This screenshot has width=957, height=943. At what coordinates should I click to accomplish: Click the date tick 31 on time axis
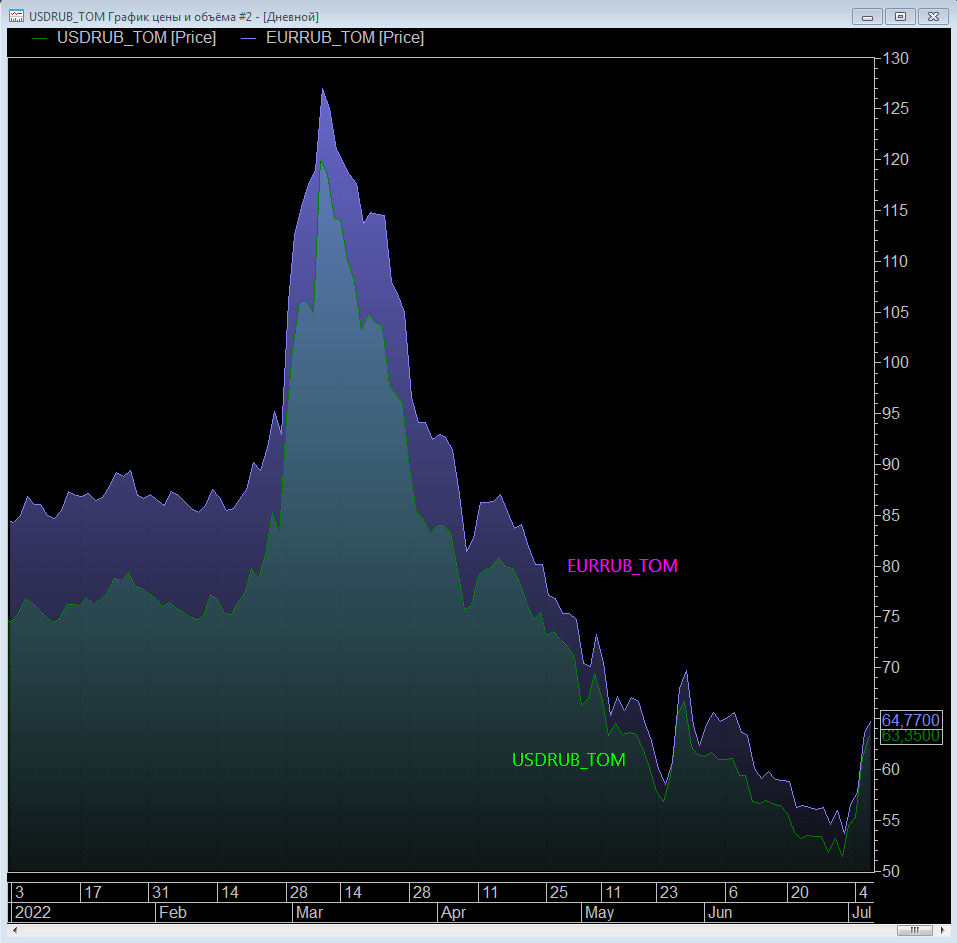[x=161, y=892]
